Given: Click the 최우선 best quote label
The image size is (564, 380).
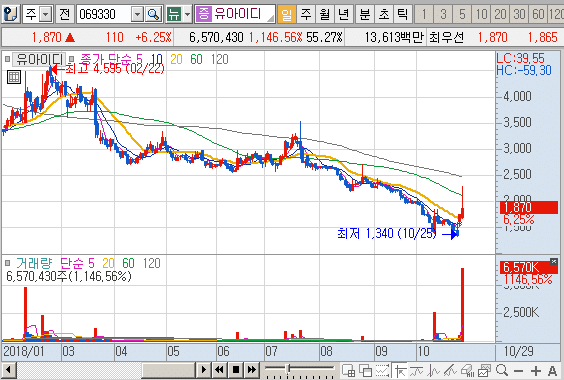Looking at the screenshot, I should click(x=446, y=37).
